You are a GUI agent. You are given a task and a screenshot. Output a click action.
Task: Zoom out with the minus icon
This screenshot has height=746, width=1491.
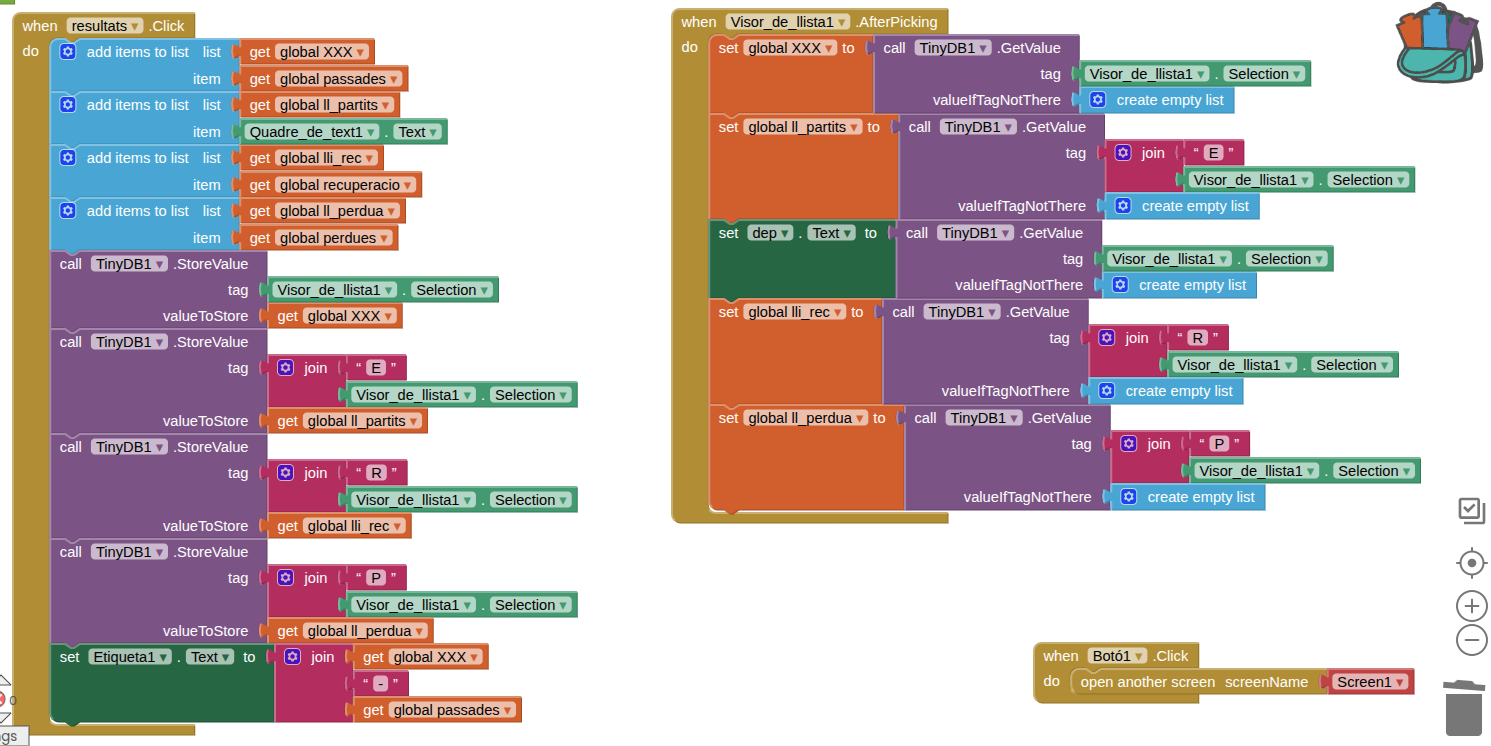pos(1471,640)
